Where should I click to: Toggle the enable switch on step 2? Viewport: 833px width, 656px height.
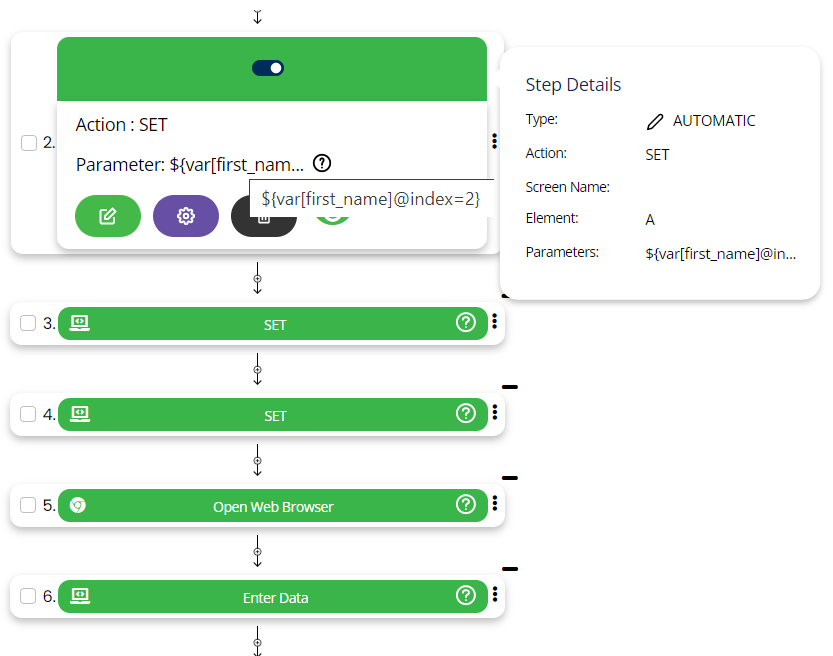point(268,68)
